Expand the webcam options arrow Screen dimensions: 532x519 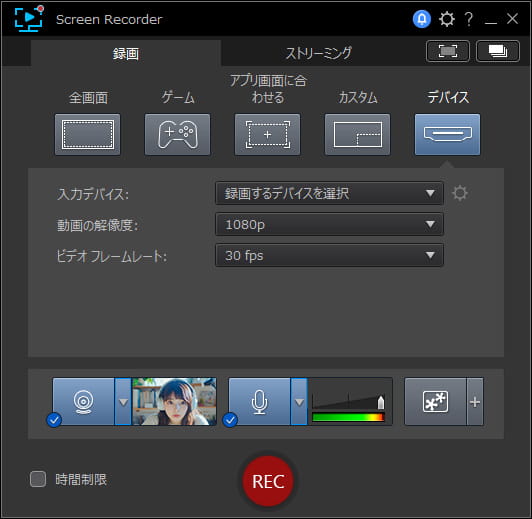[123, 402]
